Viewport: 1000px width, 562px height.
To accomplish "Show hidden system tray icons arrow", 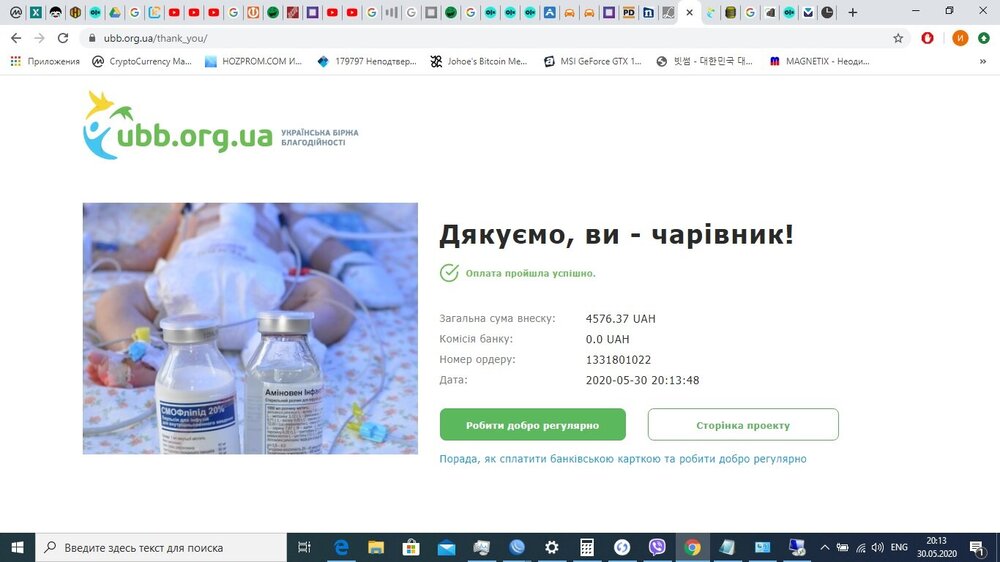I will coord(825,547).
